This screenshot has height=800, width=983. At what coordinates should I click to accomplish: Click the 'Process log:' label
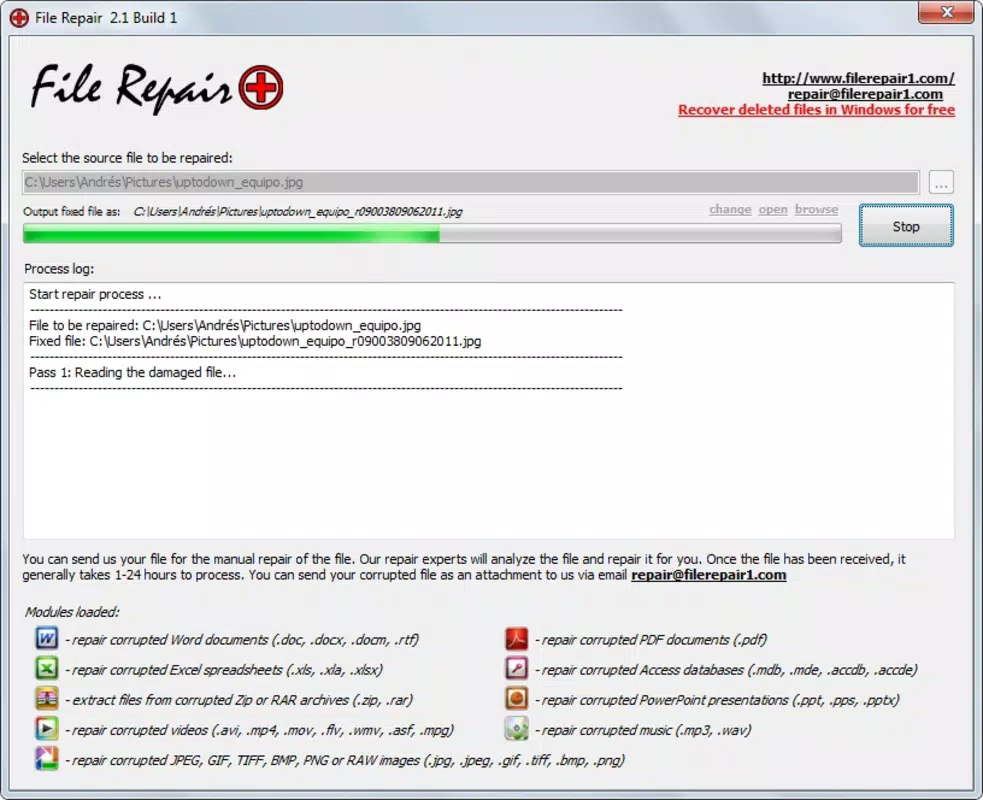tap(59, 269)
